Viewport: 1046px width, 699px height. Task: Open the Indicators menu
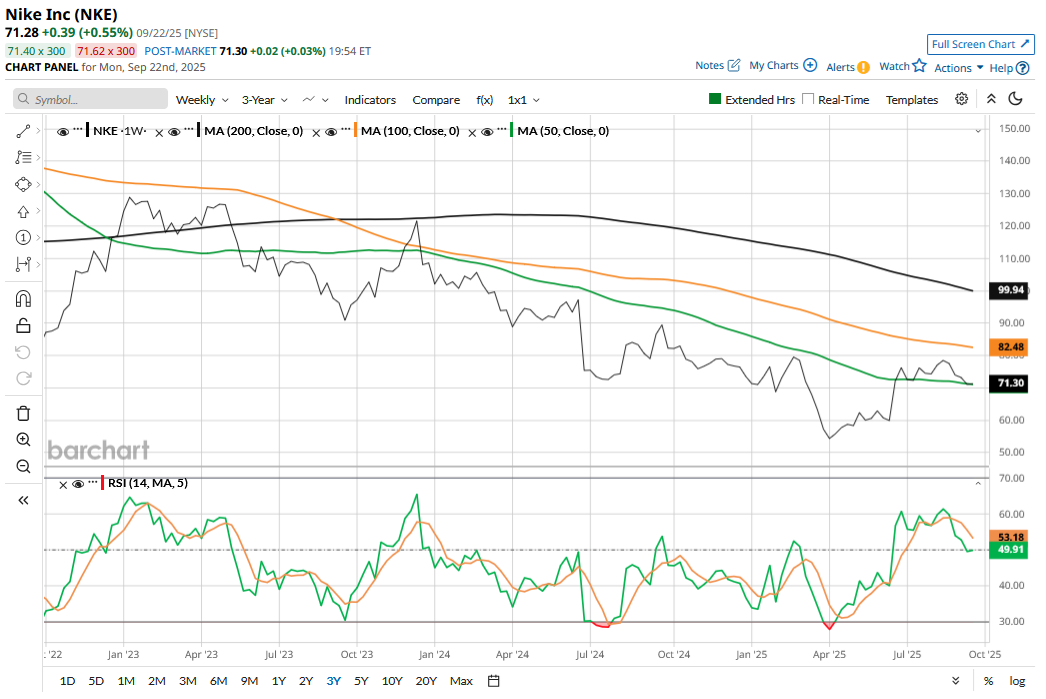(x=370, y=100)
